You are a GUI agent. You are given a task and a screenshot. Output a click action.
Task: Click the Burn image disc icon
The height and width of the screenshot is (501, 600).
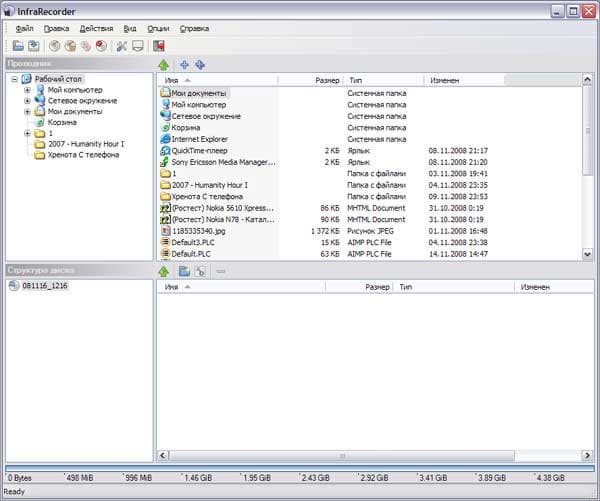70,46
